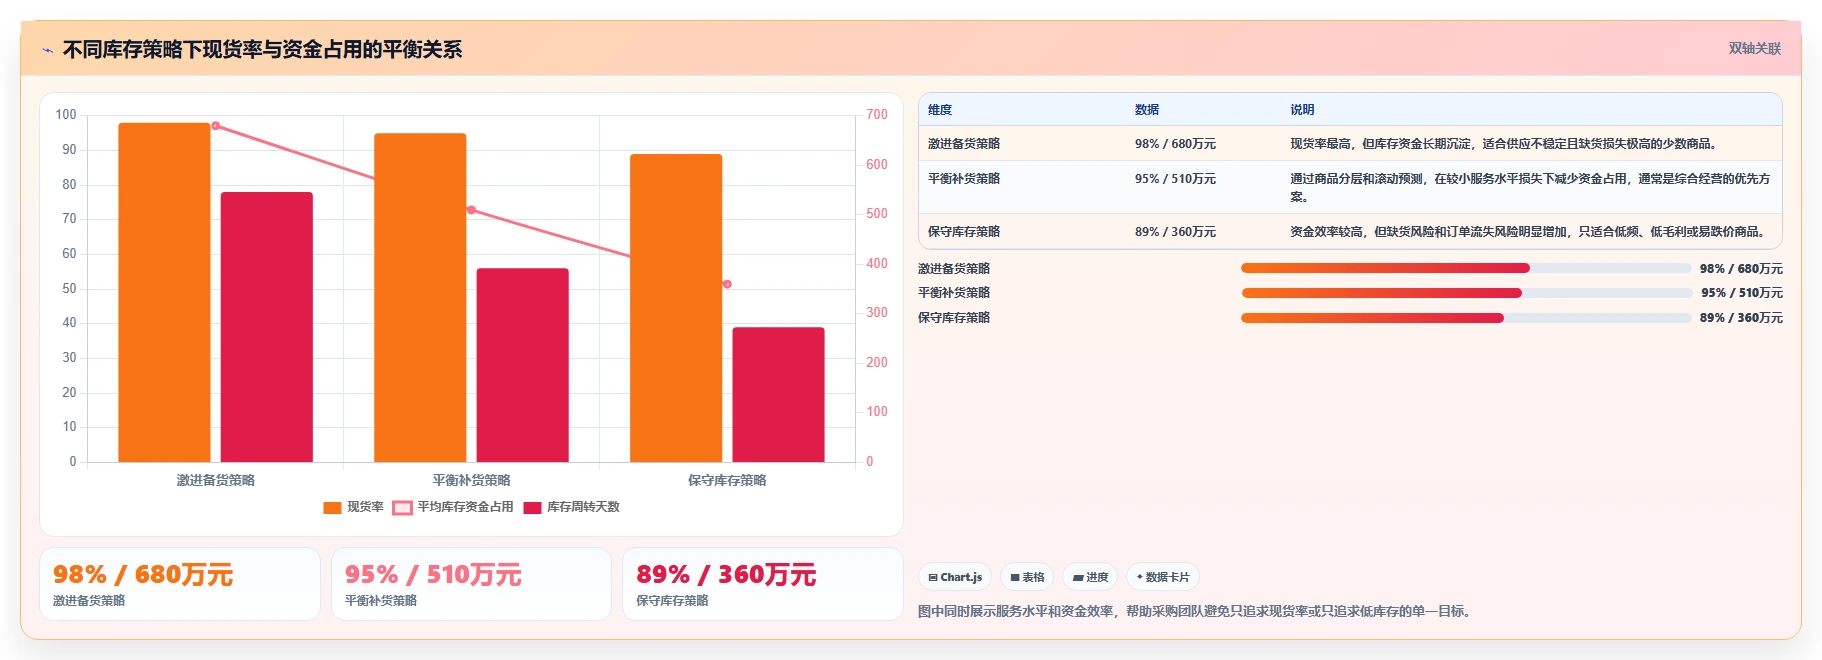Click the 激进备货策略 row description text
The image size is (1822, 660).
tap(1505, 144)
